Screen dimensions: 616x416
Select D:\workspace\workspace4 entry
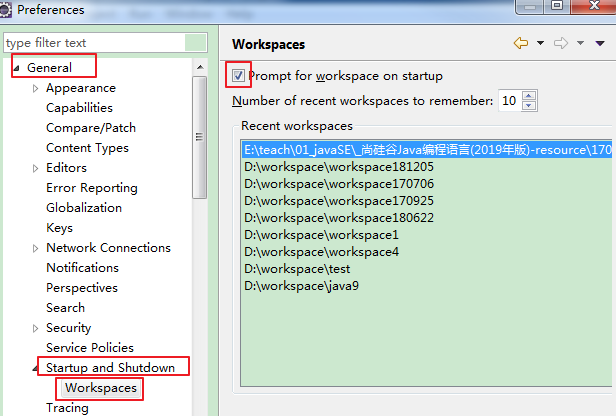321,252
